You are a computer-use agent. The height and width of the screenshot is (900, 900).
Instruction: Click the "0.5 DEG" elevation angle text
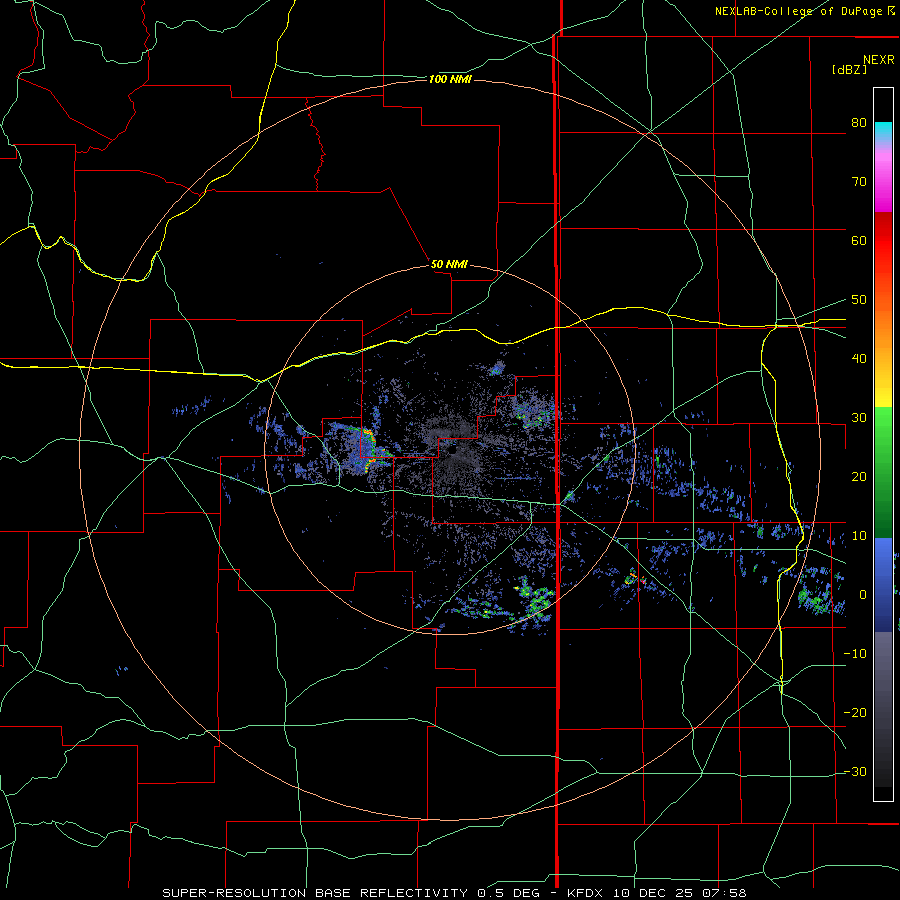[x=508, y=893]
